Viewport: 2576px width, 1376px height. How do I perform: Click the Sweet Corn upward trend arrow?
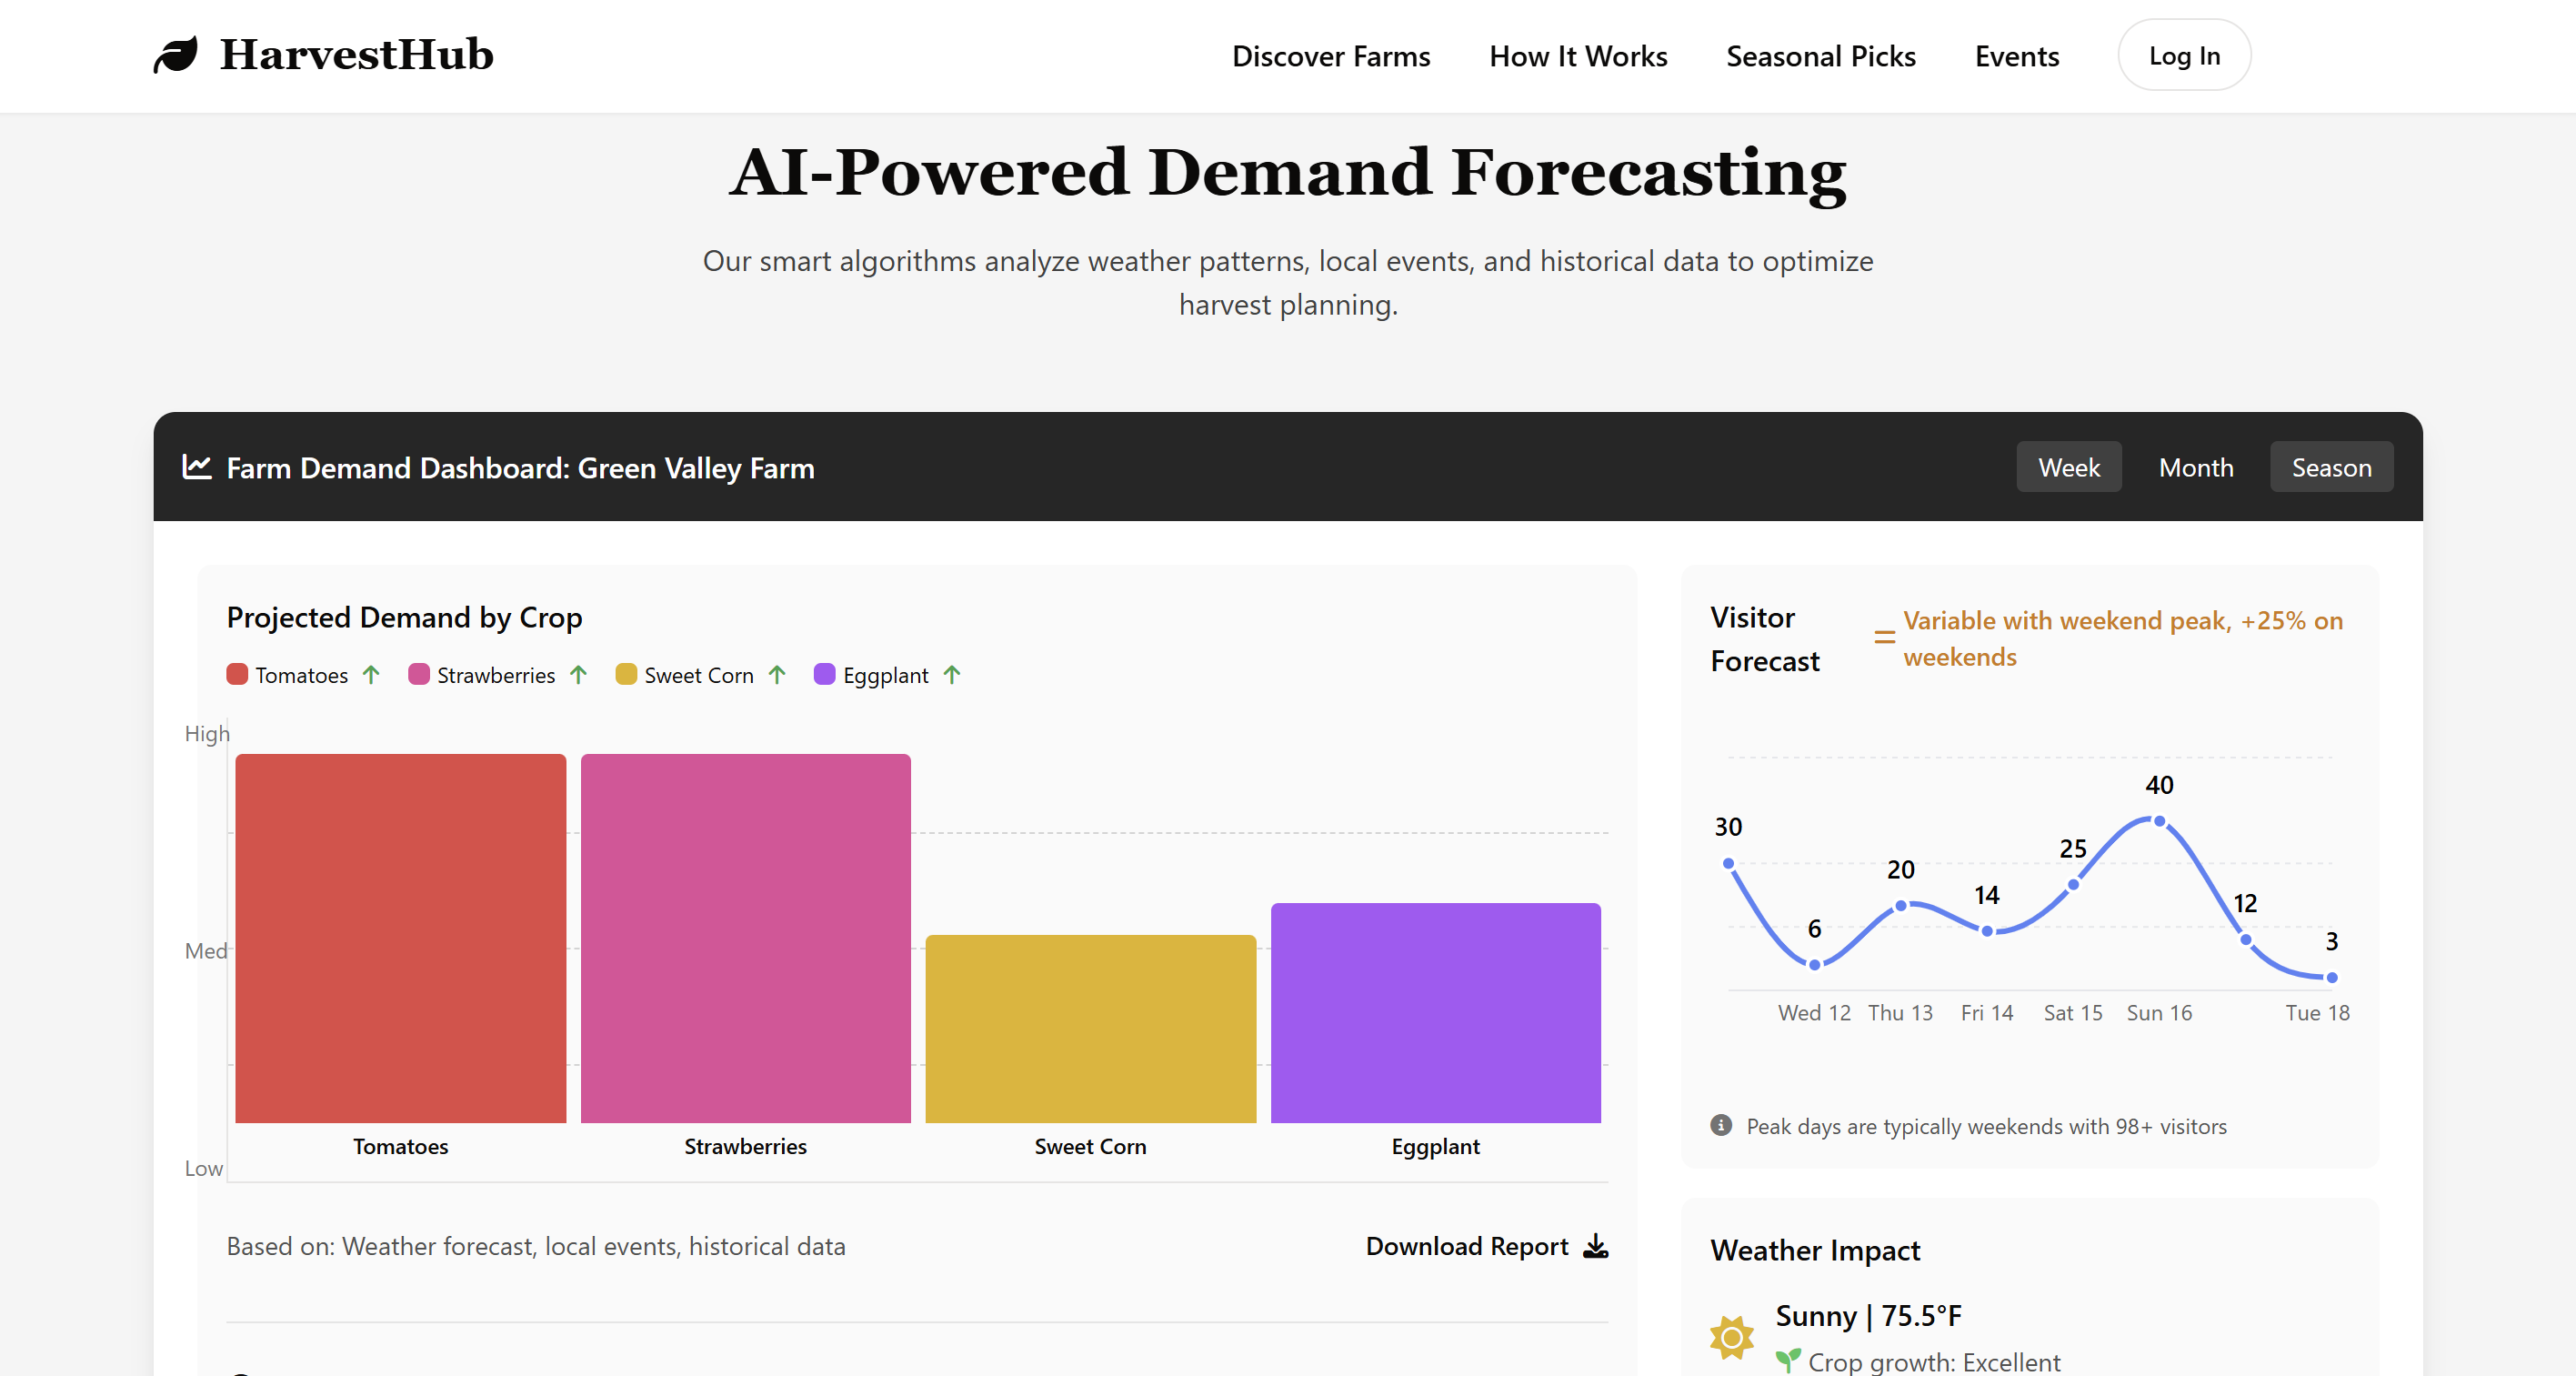(777, 675)
